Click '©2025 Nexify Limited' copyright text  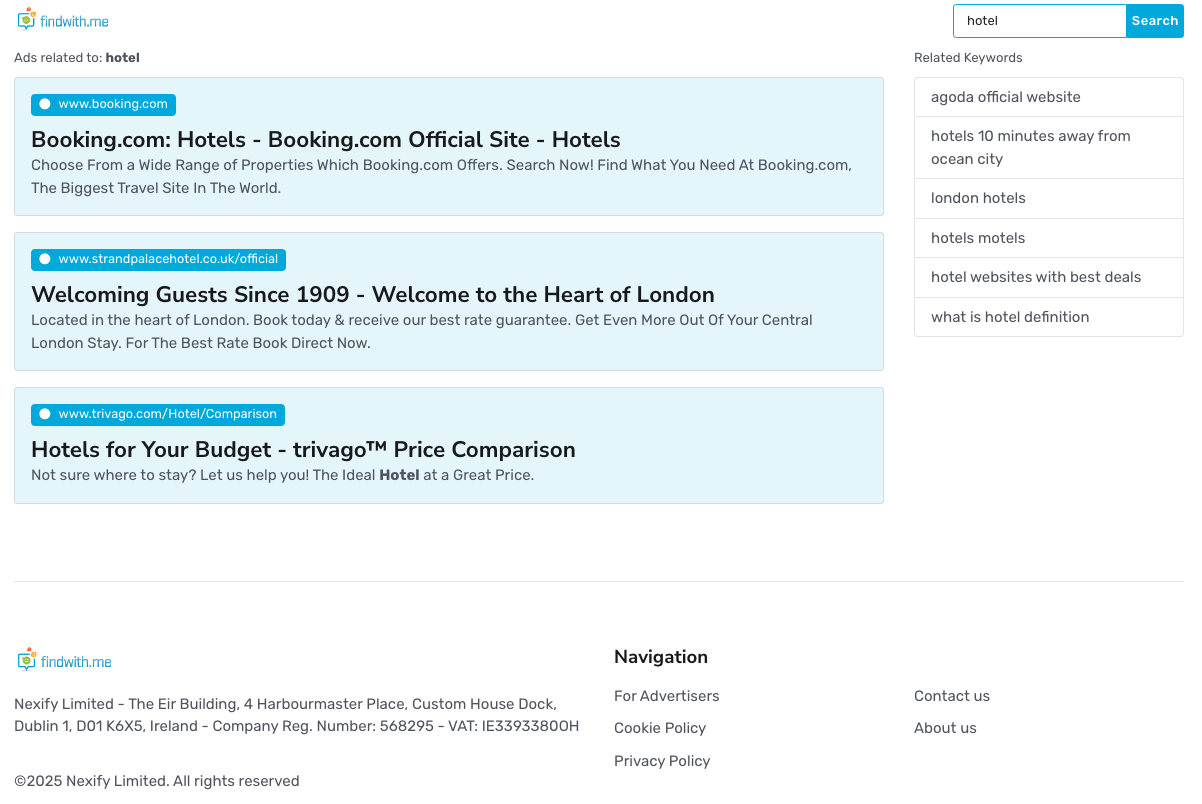click(x=157, y=781)
